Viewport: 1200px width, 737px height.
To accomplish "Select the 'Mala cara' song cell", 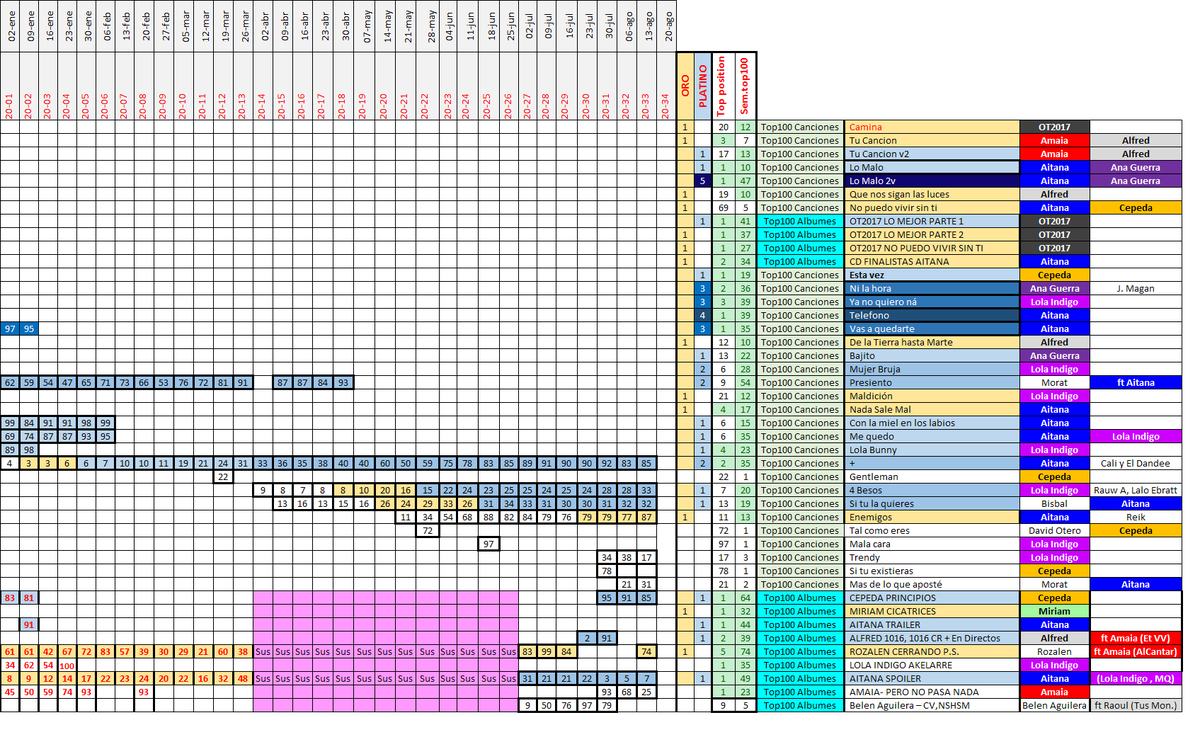I will tap(931, 544).
